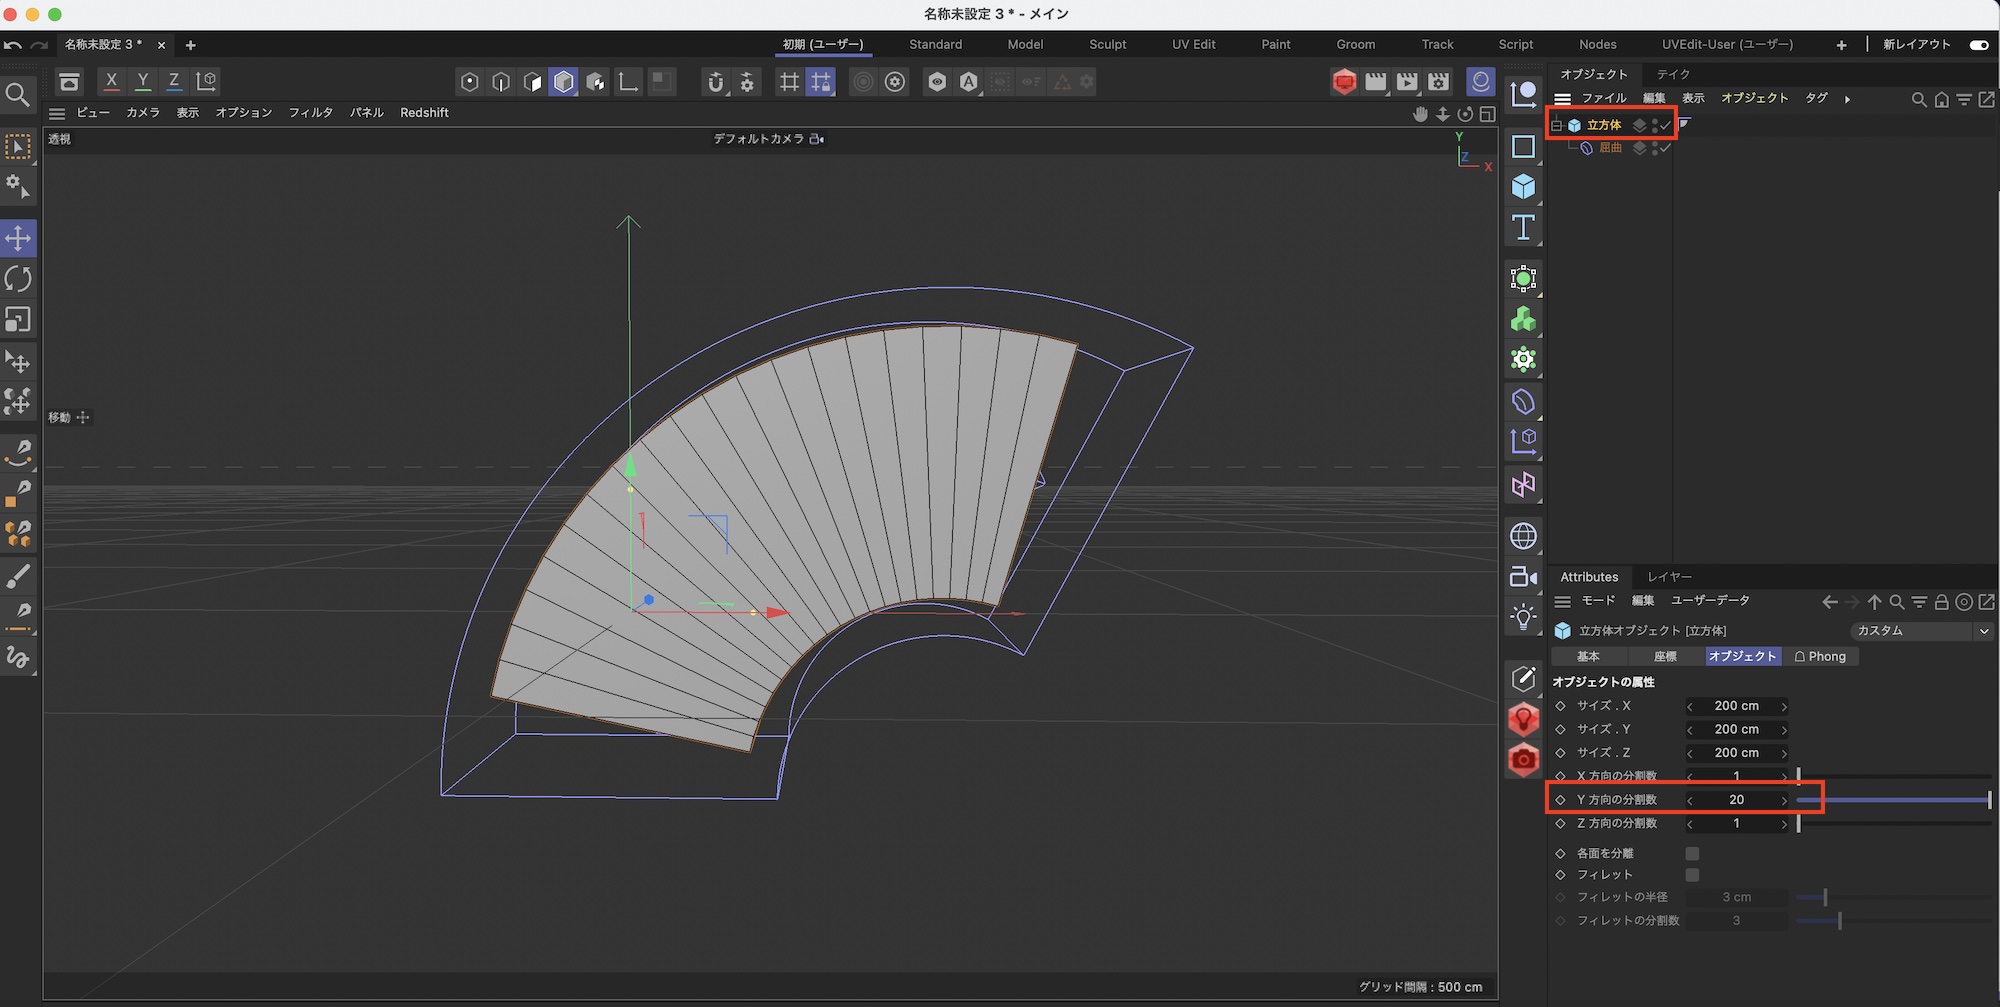The height and width of the screenshot is (1007, 2000).
Task: Select the Move tool in left toolbar
Action: click(x=18, y=238)
